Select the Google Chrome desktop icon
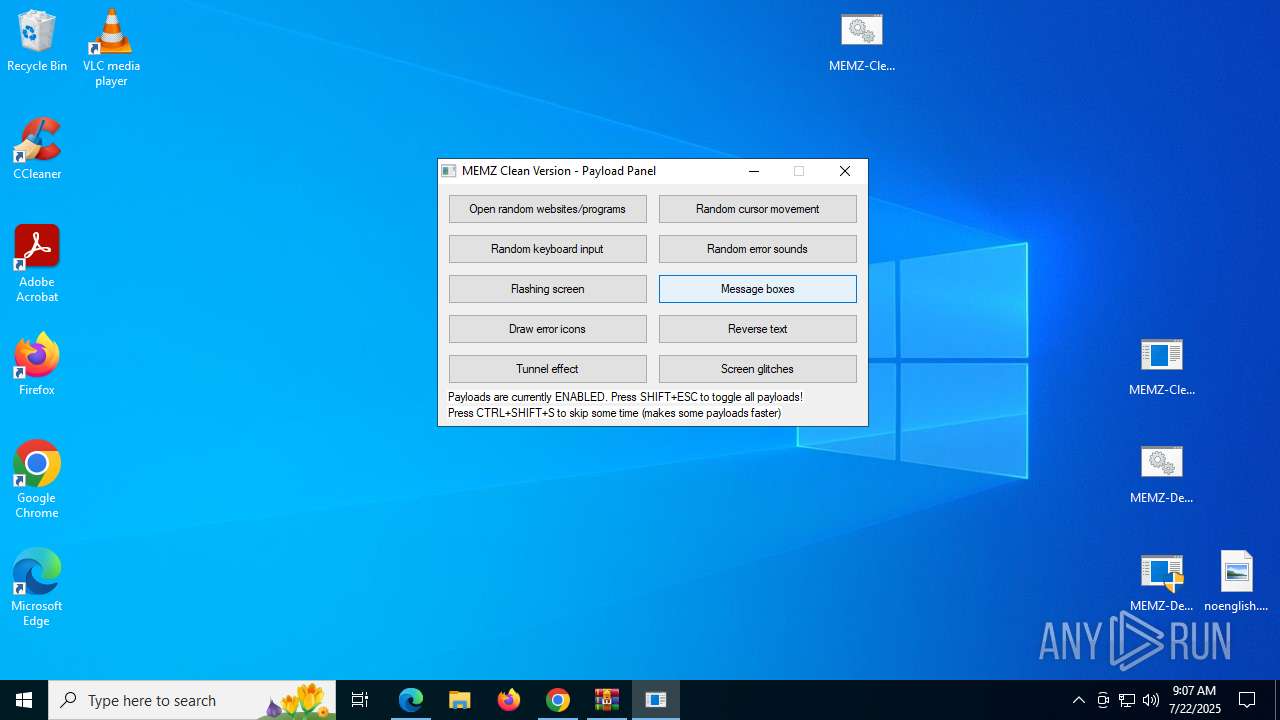Viewport: 1280px width, 720px height. point(37,480)
